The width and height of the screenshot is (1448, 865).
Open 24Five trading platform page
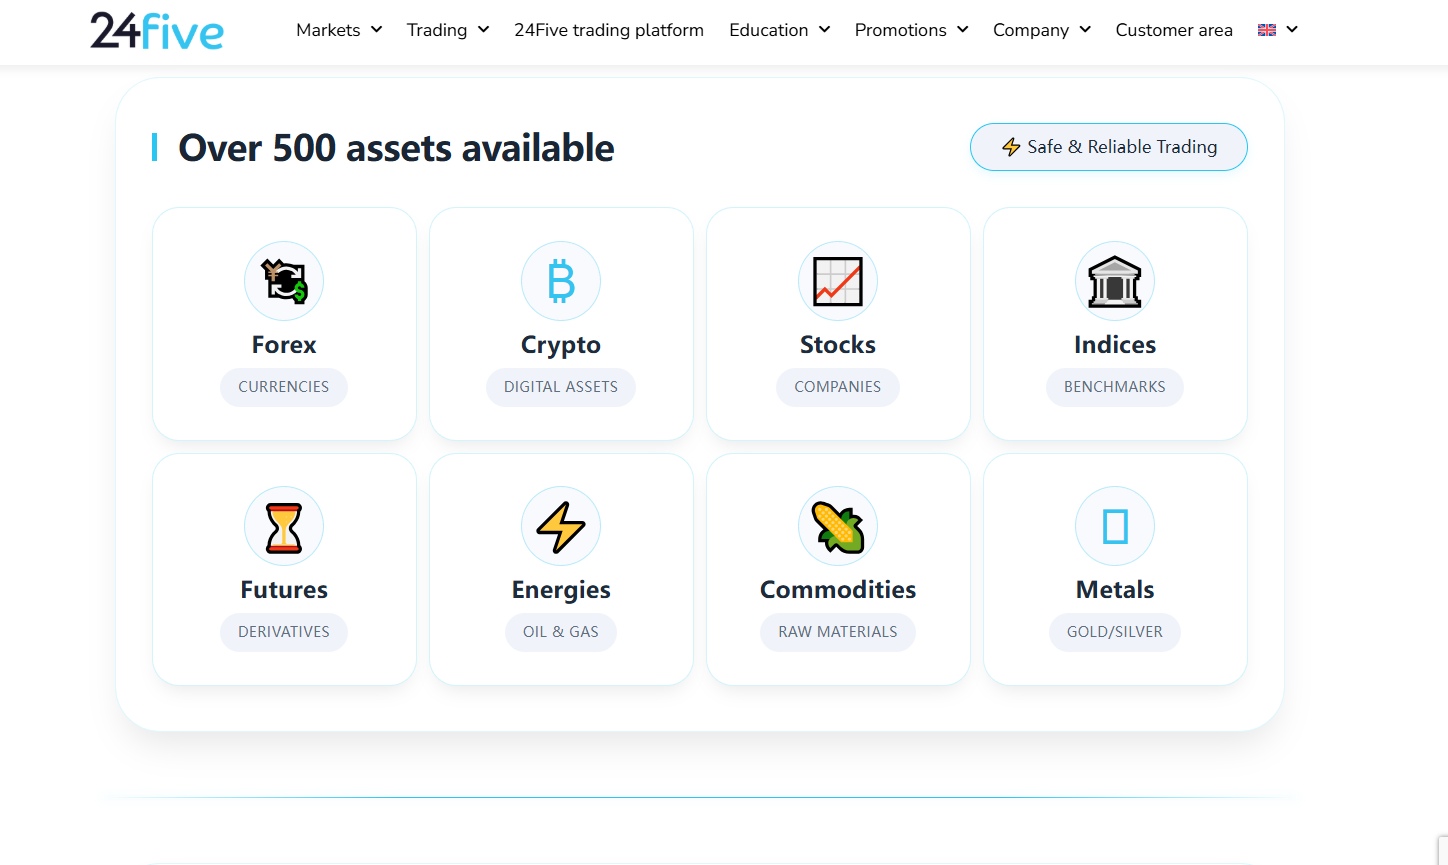click(x=609, y=30)
